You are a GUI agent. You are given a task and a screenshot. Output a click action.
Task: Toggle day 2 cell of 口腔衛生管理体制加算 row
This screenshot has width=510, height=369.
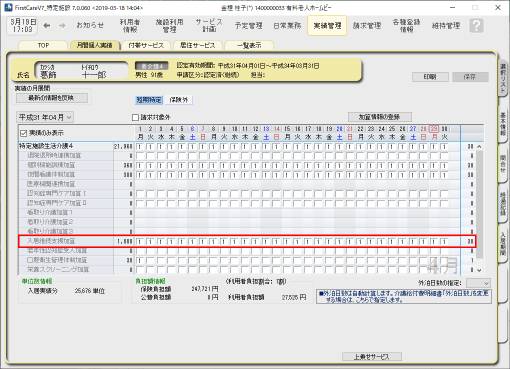tap(151, 260)
